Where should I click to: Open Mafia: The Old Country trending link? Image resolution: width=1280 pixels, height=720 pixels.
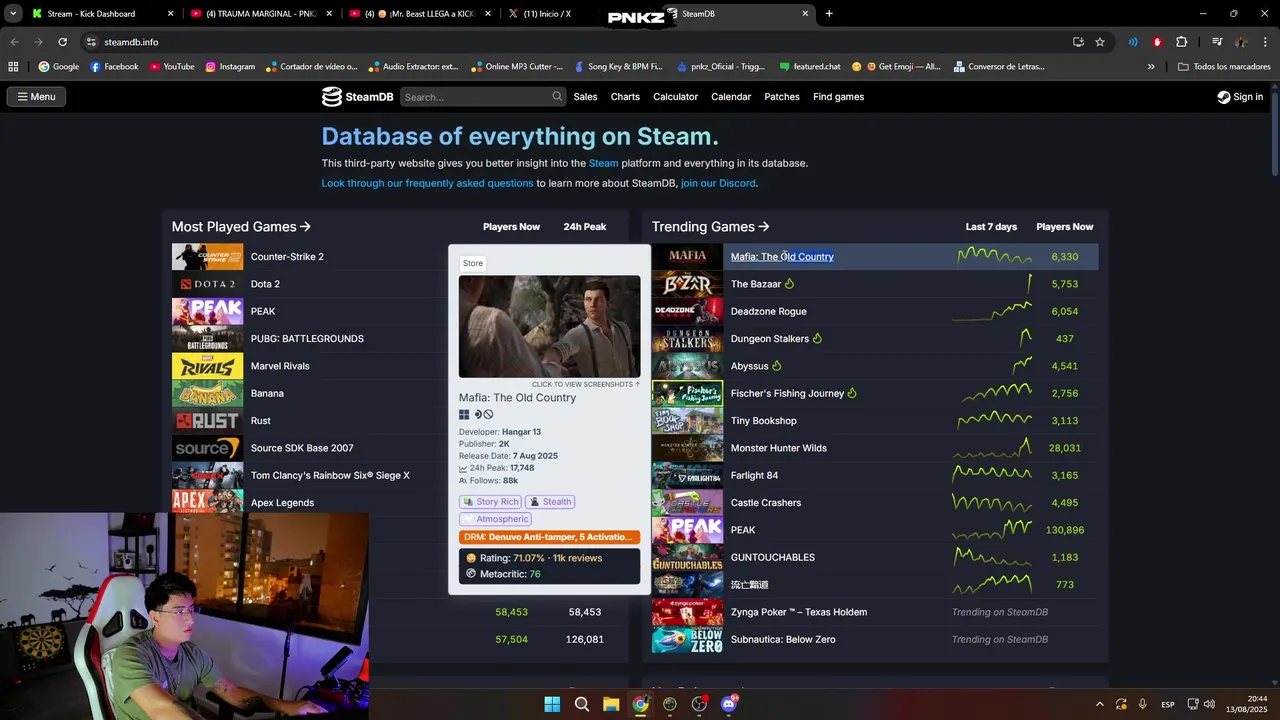782,257
